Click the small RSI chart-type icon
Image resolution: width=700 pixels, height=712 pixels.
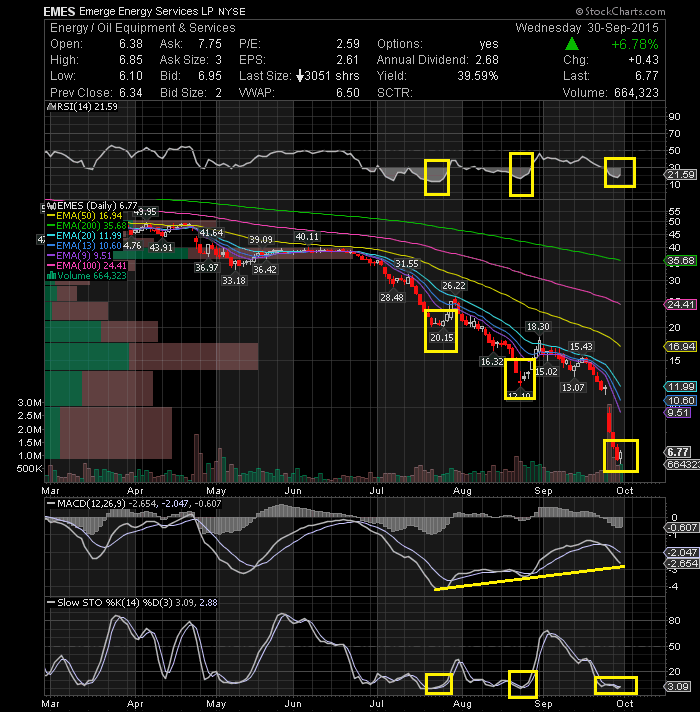[51, 107]
